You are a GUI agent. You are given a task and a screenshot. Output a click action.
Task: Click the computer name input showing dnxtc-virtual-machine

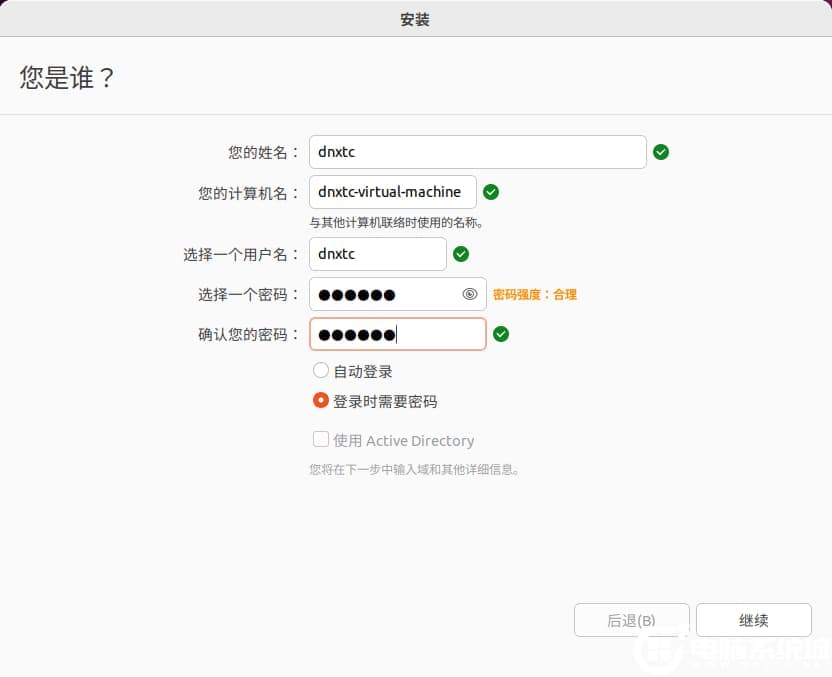tap(392, 191)
